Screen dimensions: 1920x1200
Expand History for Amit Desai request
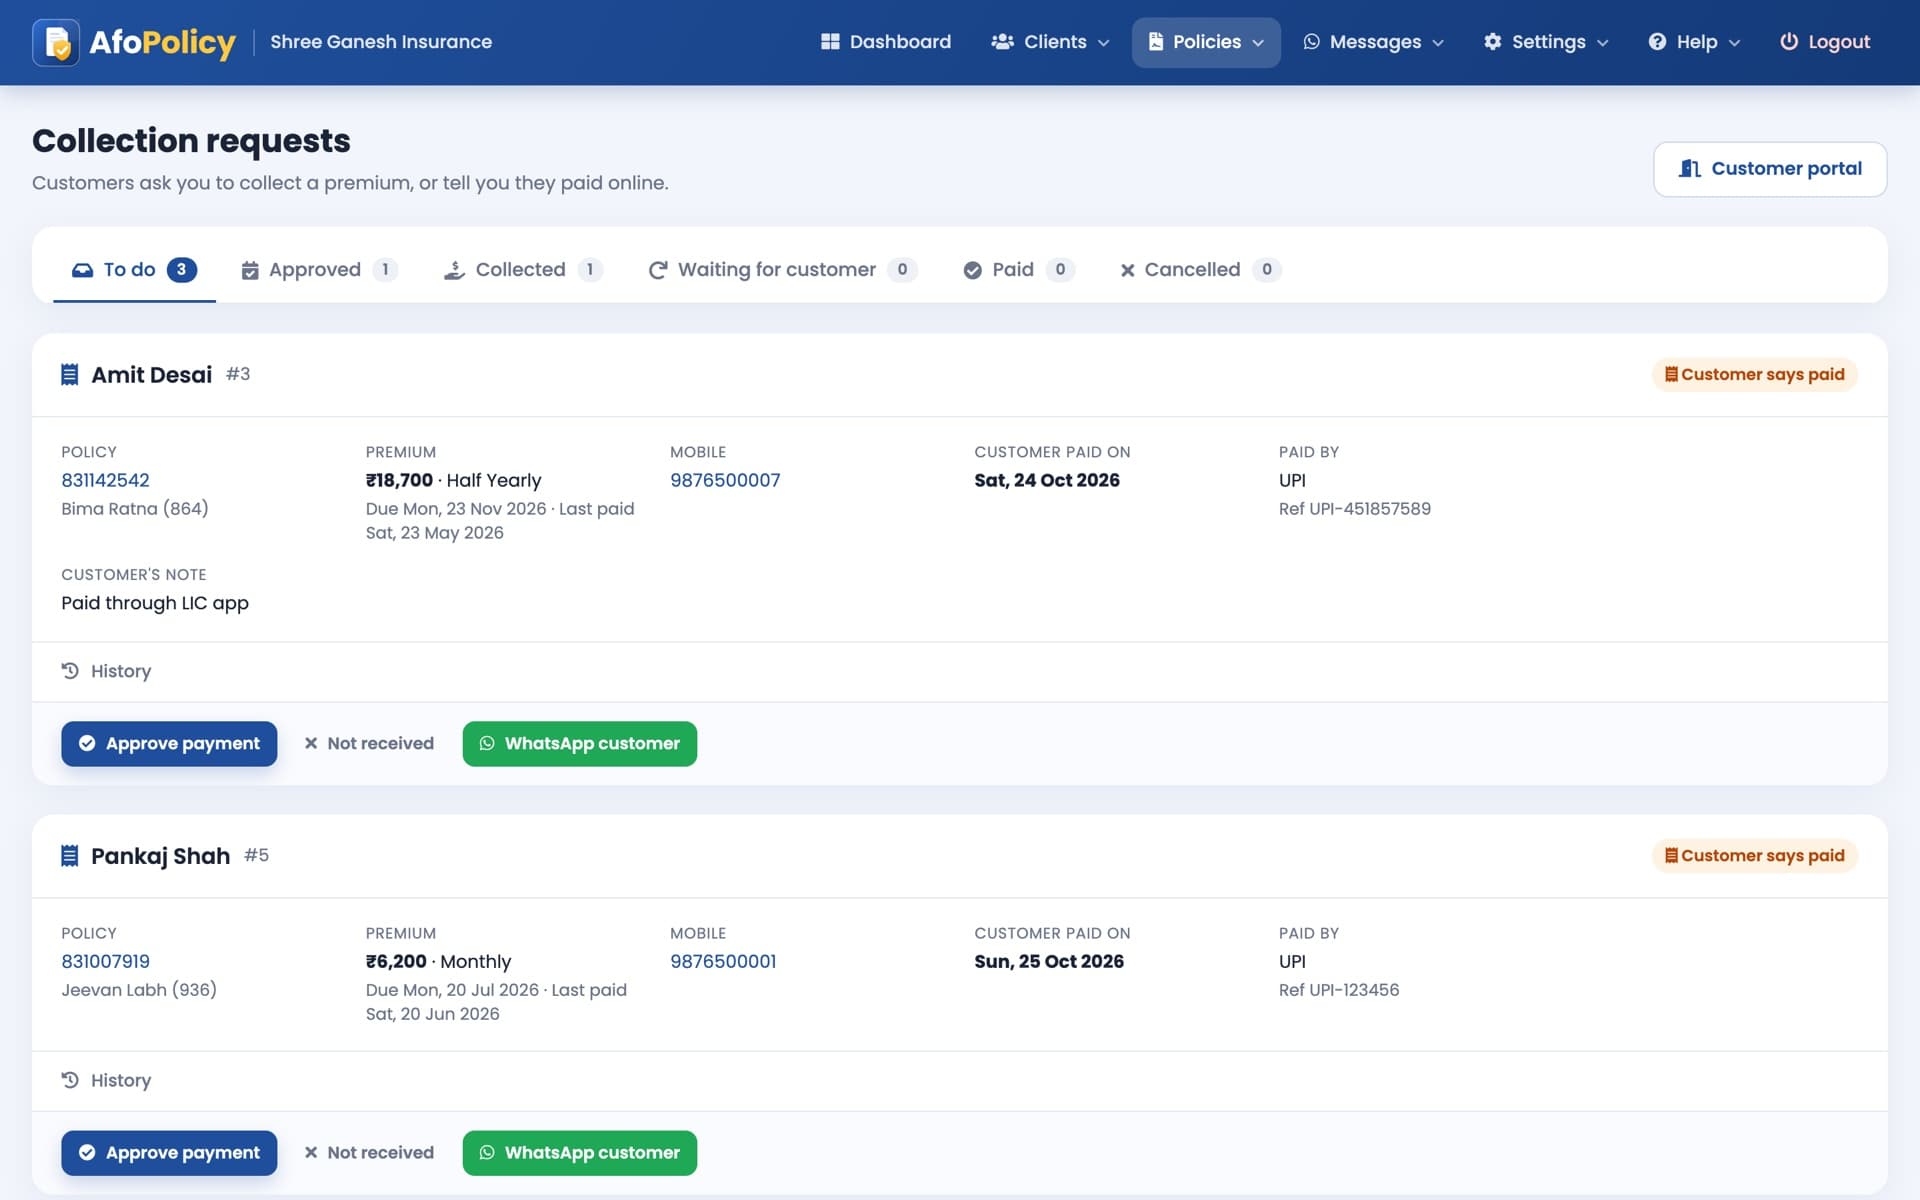pyautogui.click(x=106, y=671)
